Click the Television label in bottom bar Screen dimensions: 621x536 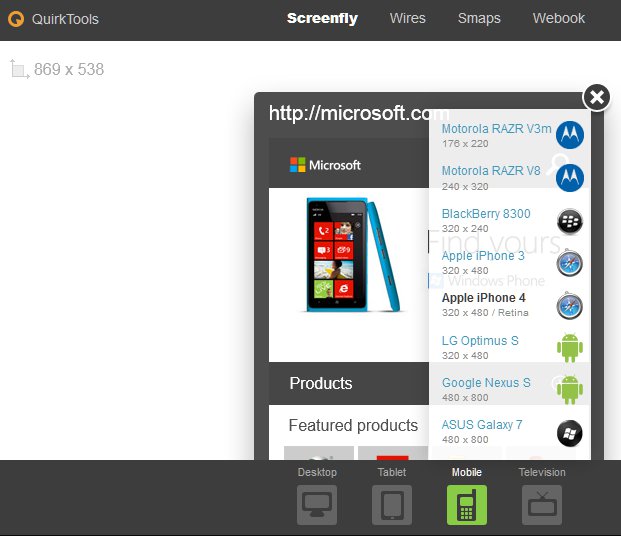coord(542,472)
